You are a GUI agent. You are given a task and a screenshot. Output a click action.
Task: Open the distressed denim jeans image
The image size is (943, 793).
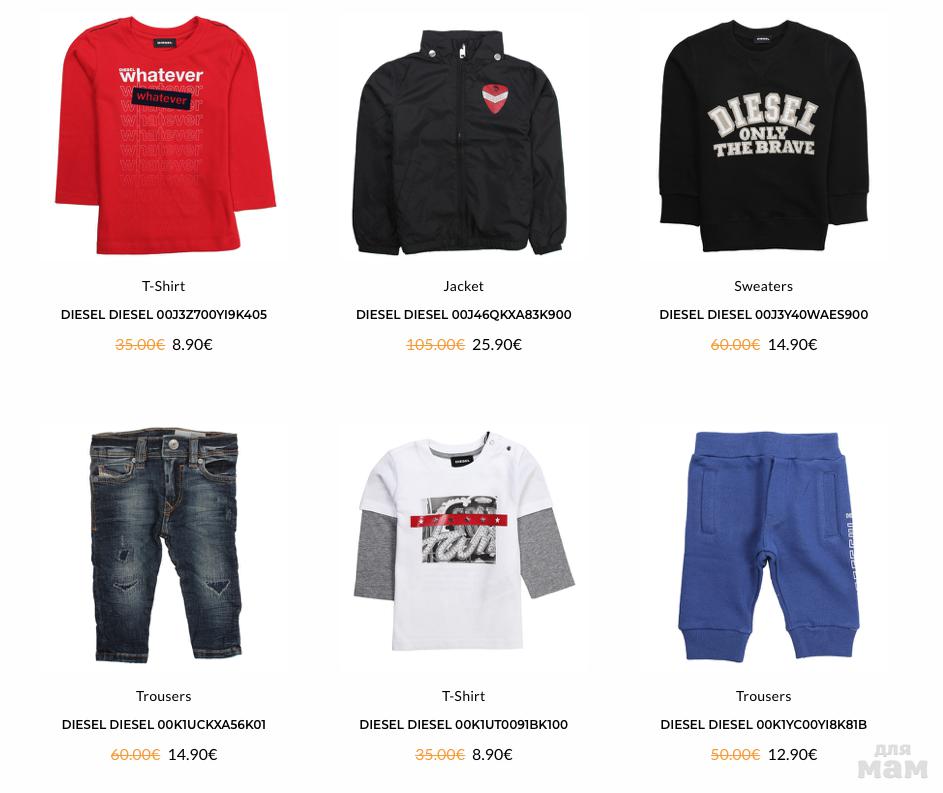pos(165,545)
